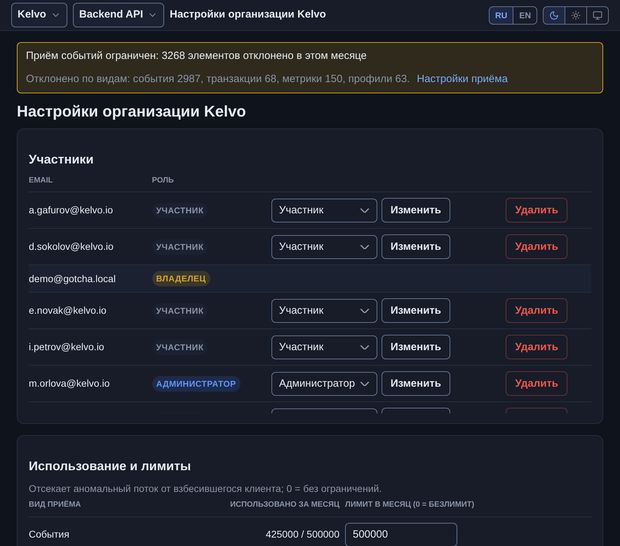The height and width of the screenshot is (546, 620).
Task: Click the EMAIL column header
Action: pos(40,180)
